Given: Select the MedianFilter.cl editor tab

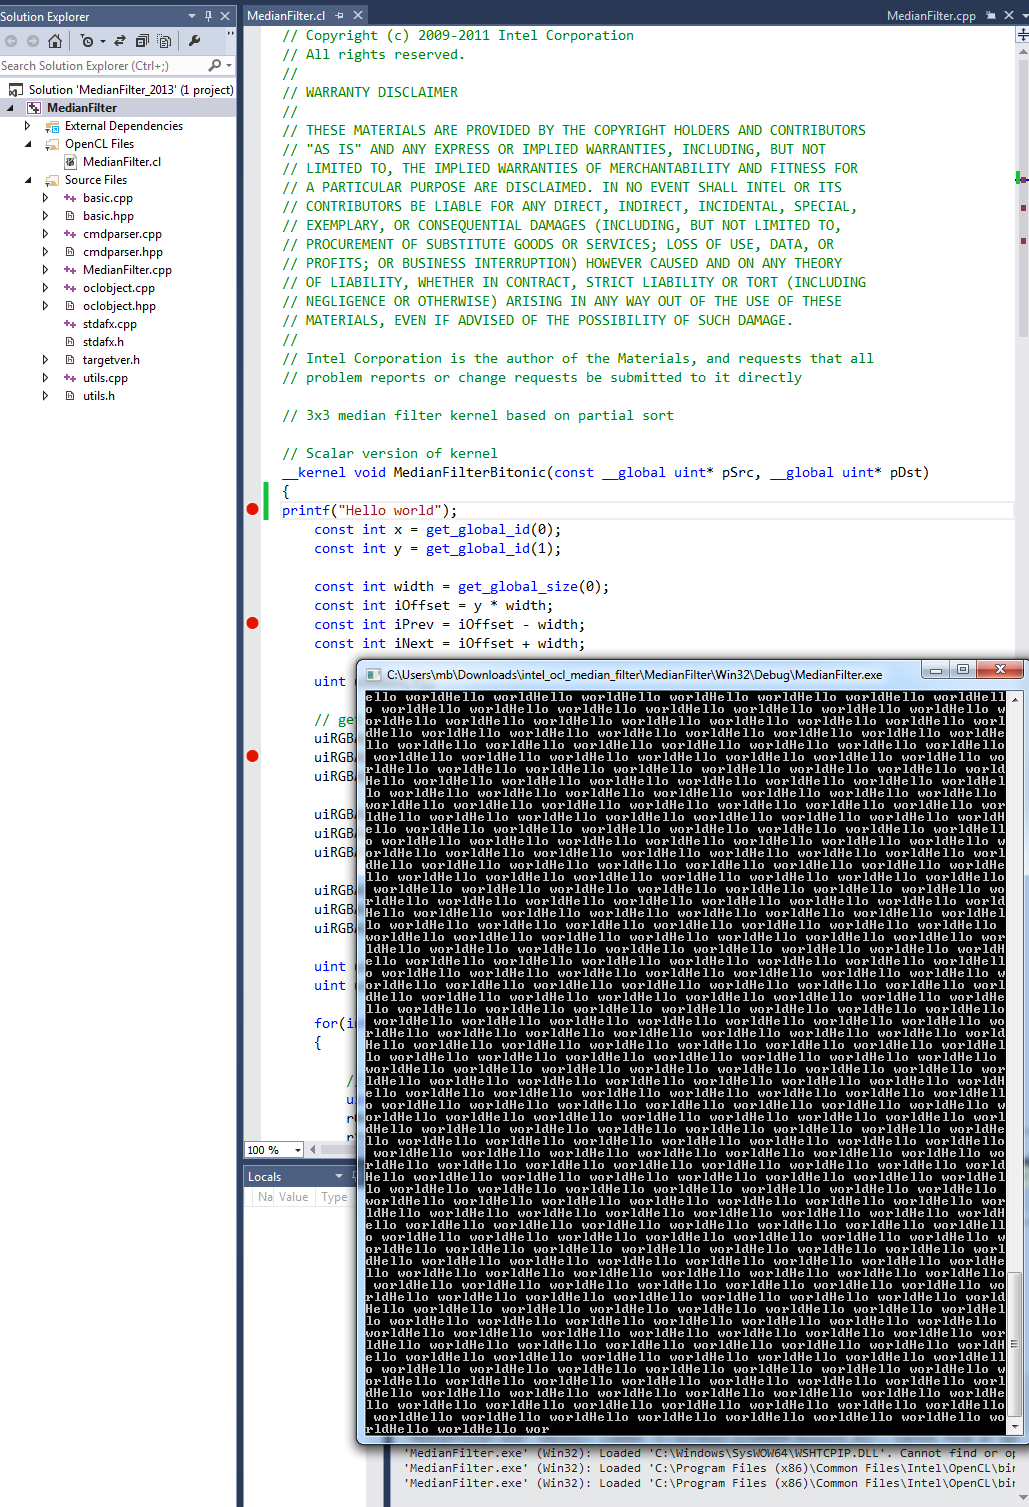Looking at the screenshot, I should point(286,16).
